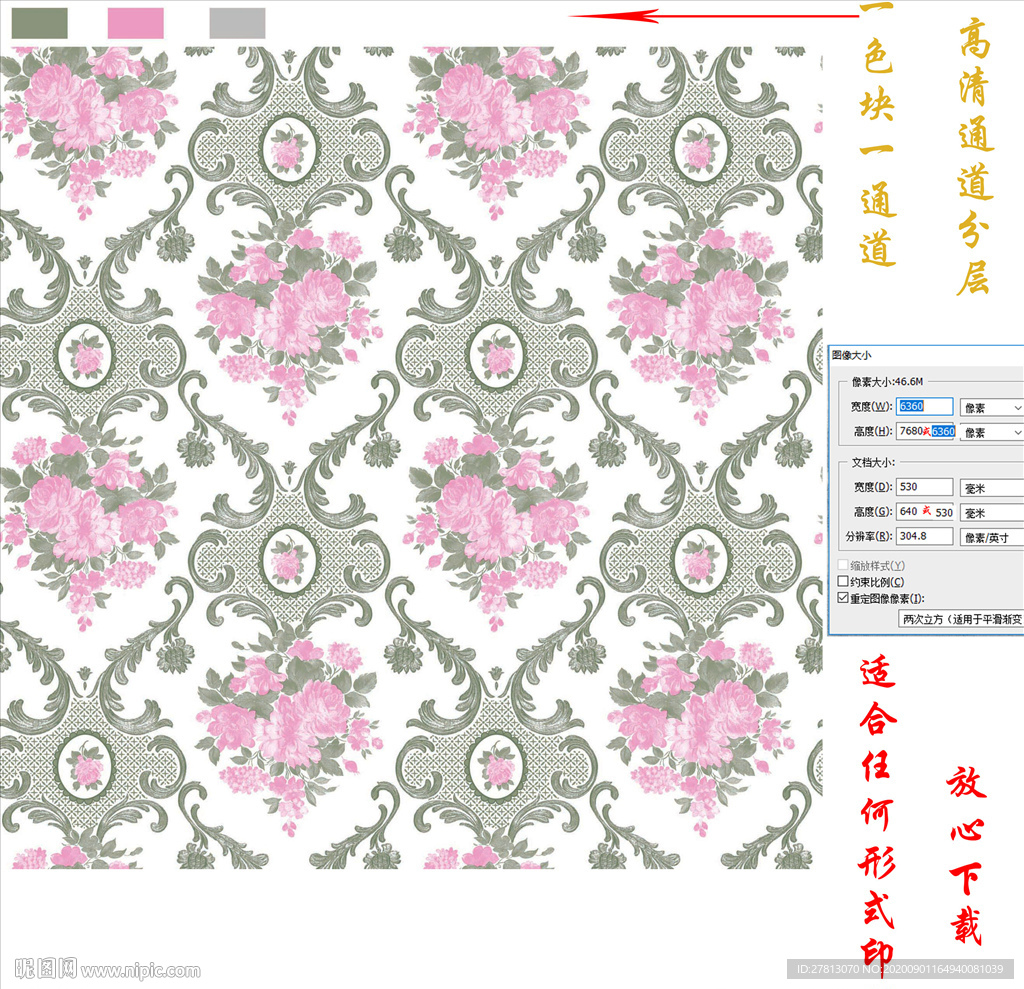
Task: Click the 文档大小 section label
Action: pos(873,462)
